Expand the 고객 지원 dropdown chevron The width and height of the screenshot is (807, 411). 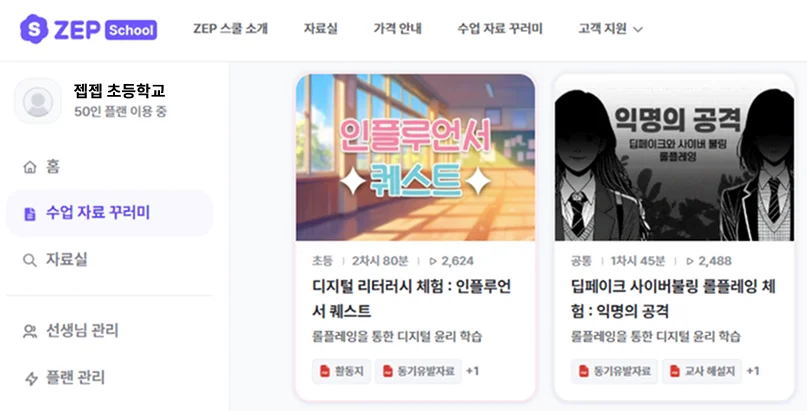[638, 30]
